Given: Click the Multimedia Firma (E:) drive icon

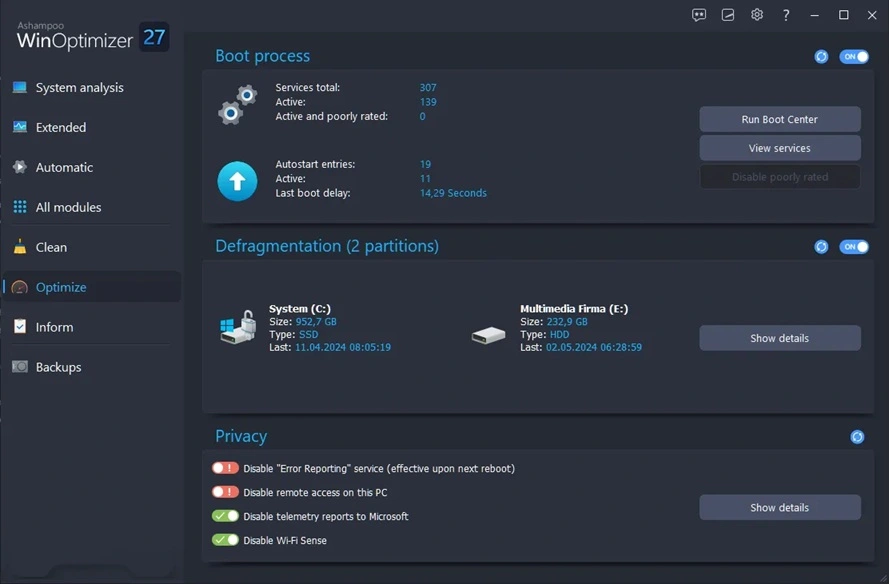Looking at the screenshot, I should coord(488,335).
